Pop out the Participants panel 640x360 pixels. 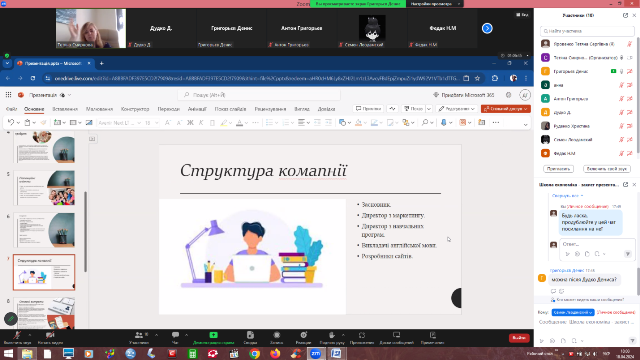click(625, 15)
